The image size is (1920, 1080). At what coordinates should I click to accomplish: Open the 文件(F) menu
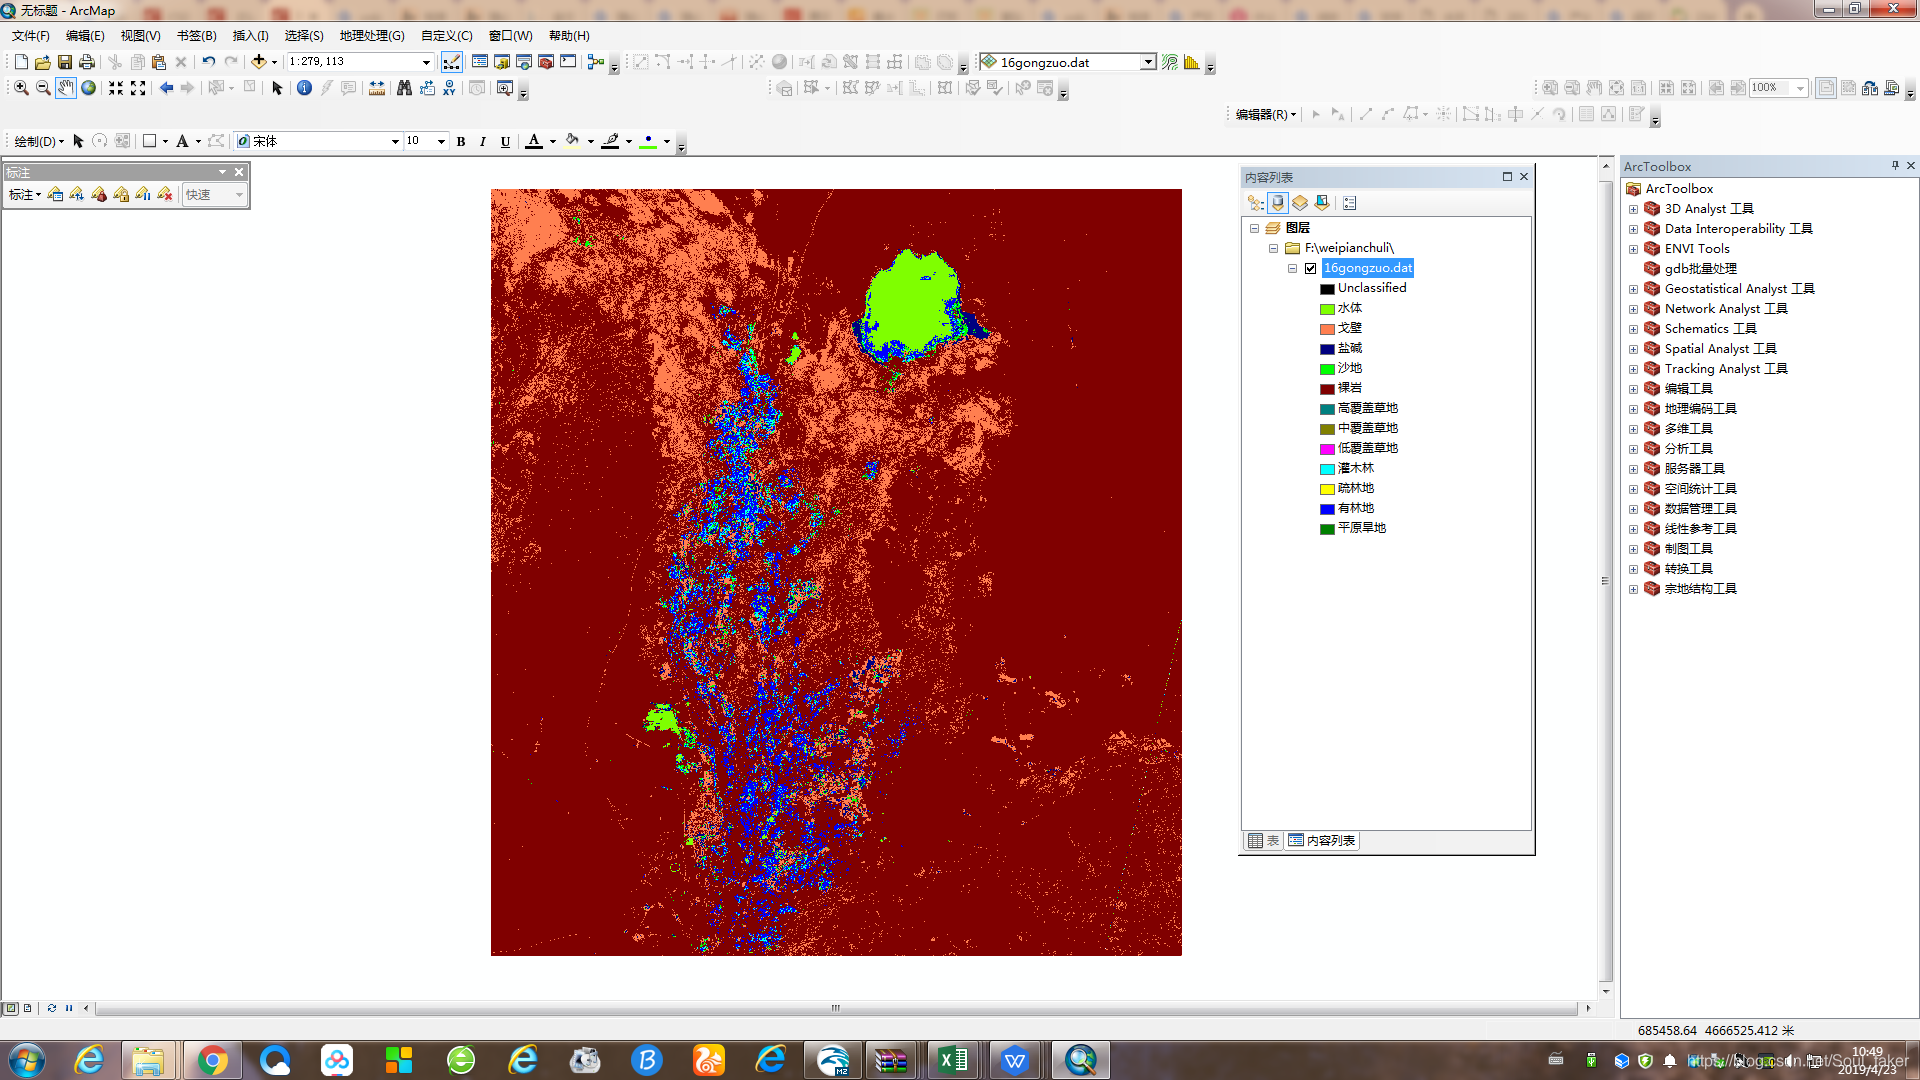coord(31,36)
